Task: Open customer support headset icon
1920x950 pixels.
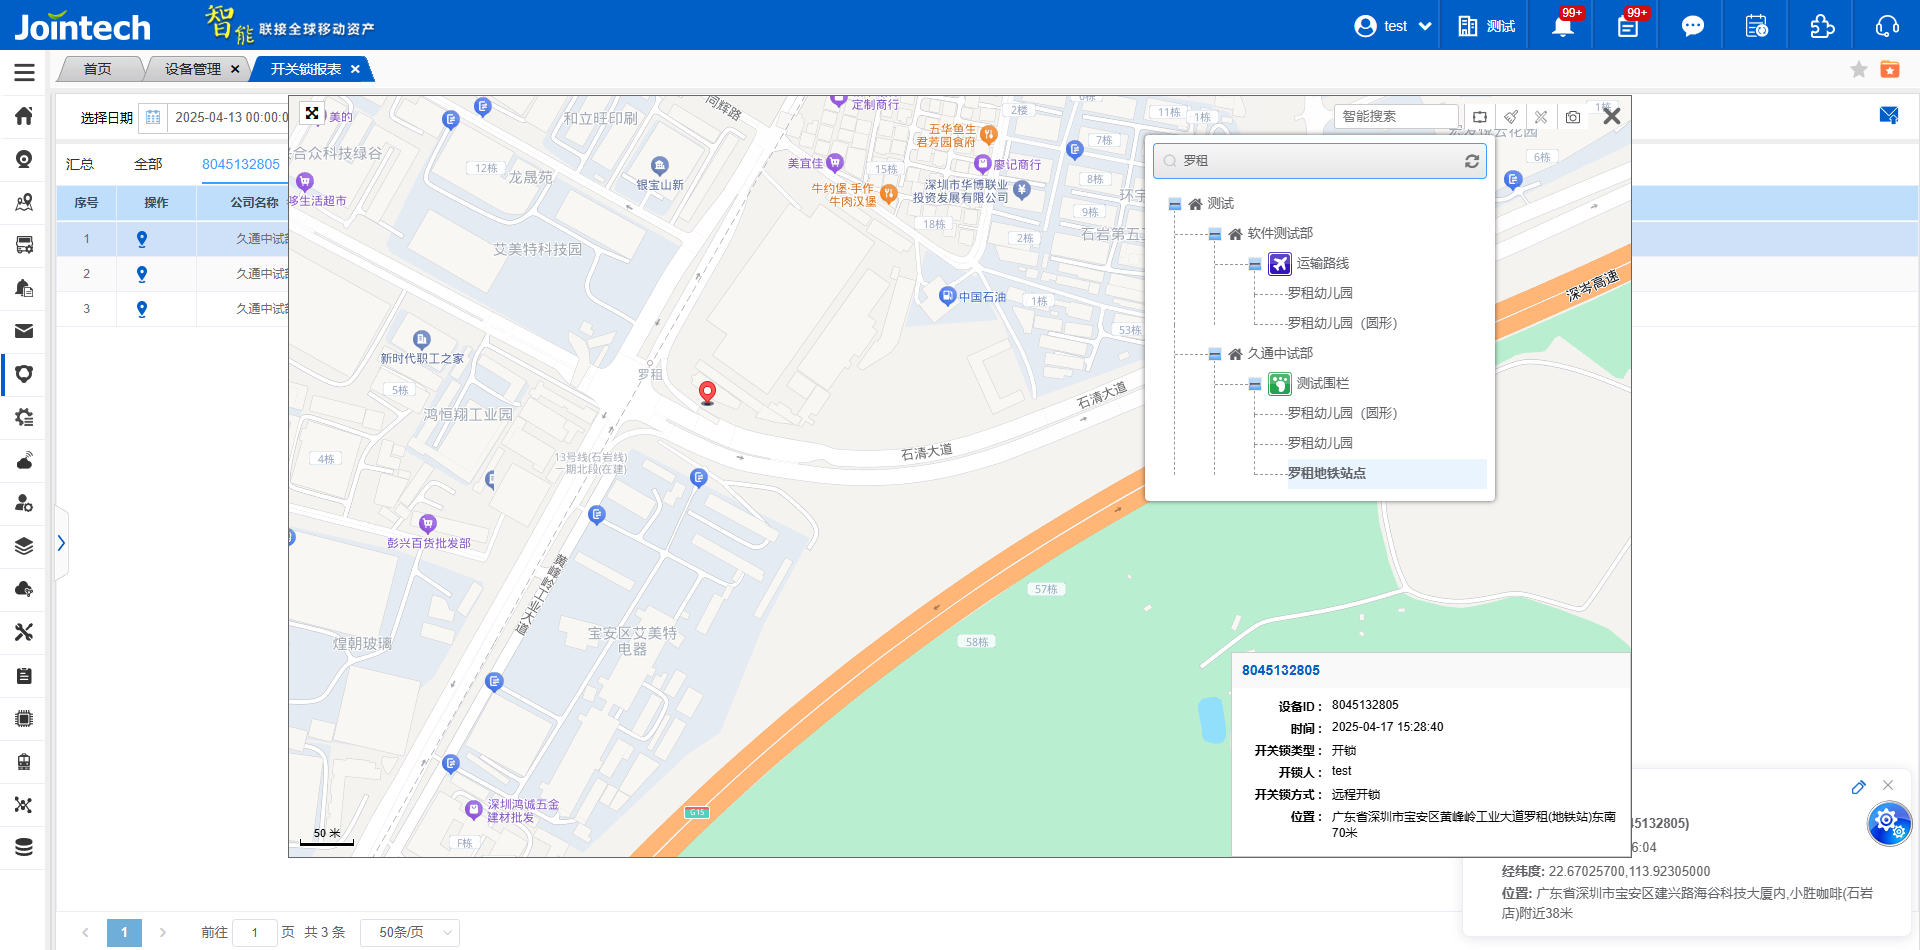Action: click(x=1887, y=26)
